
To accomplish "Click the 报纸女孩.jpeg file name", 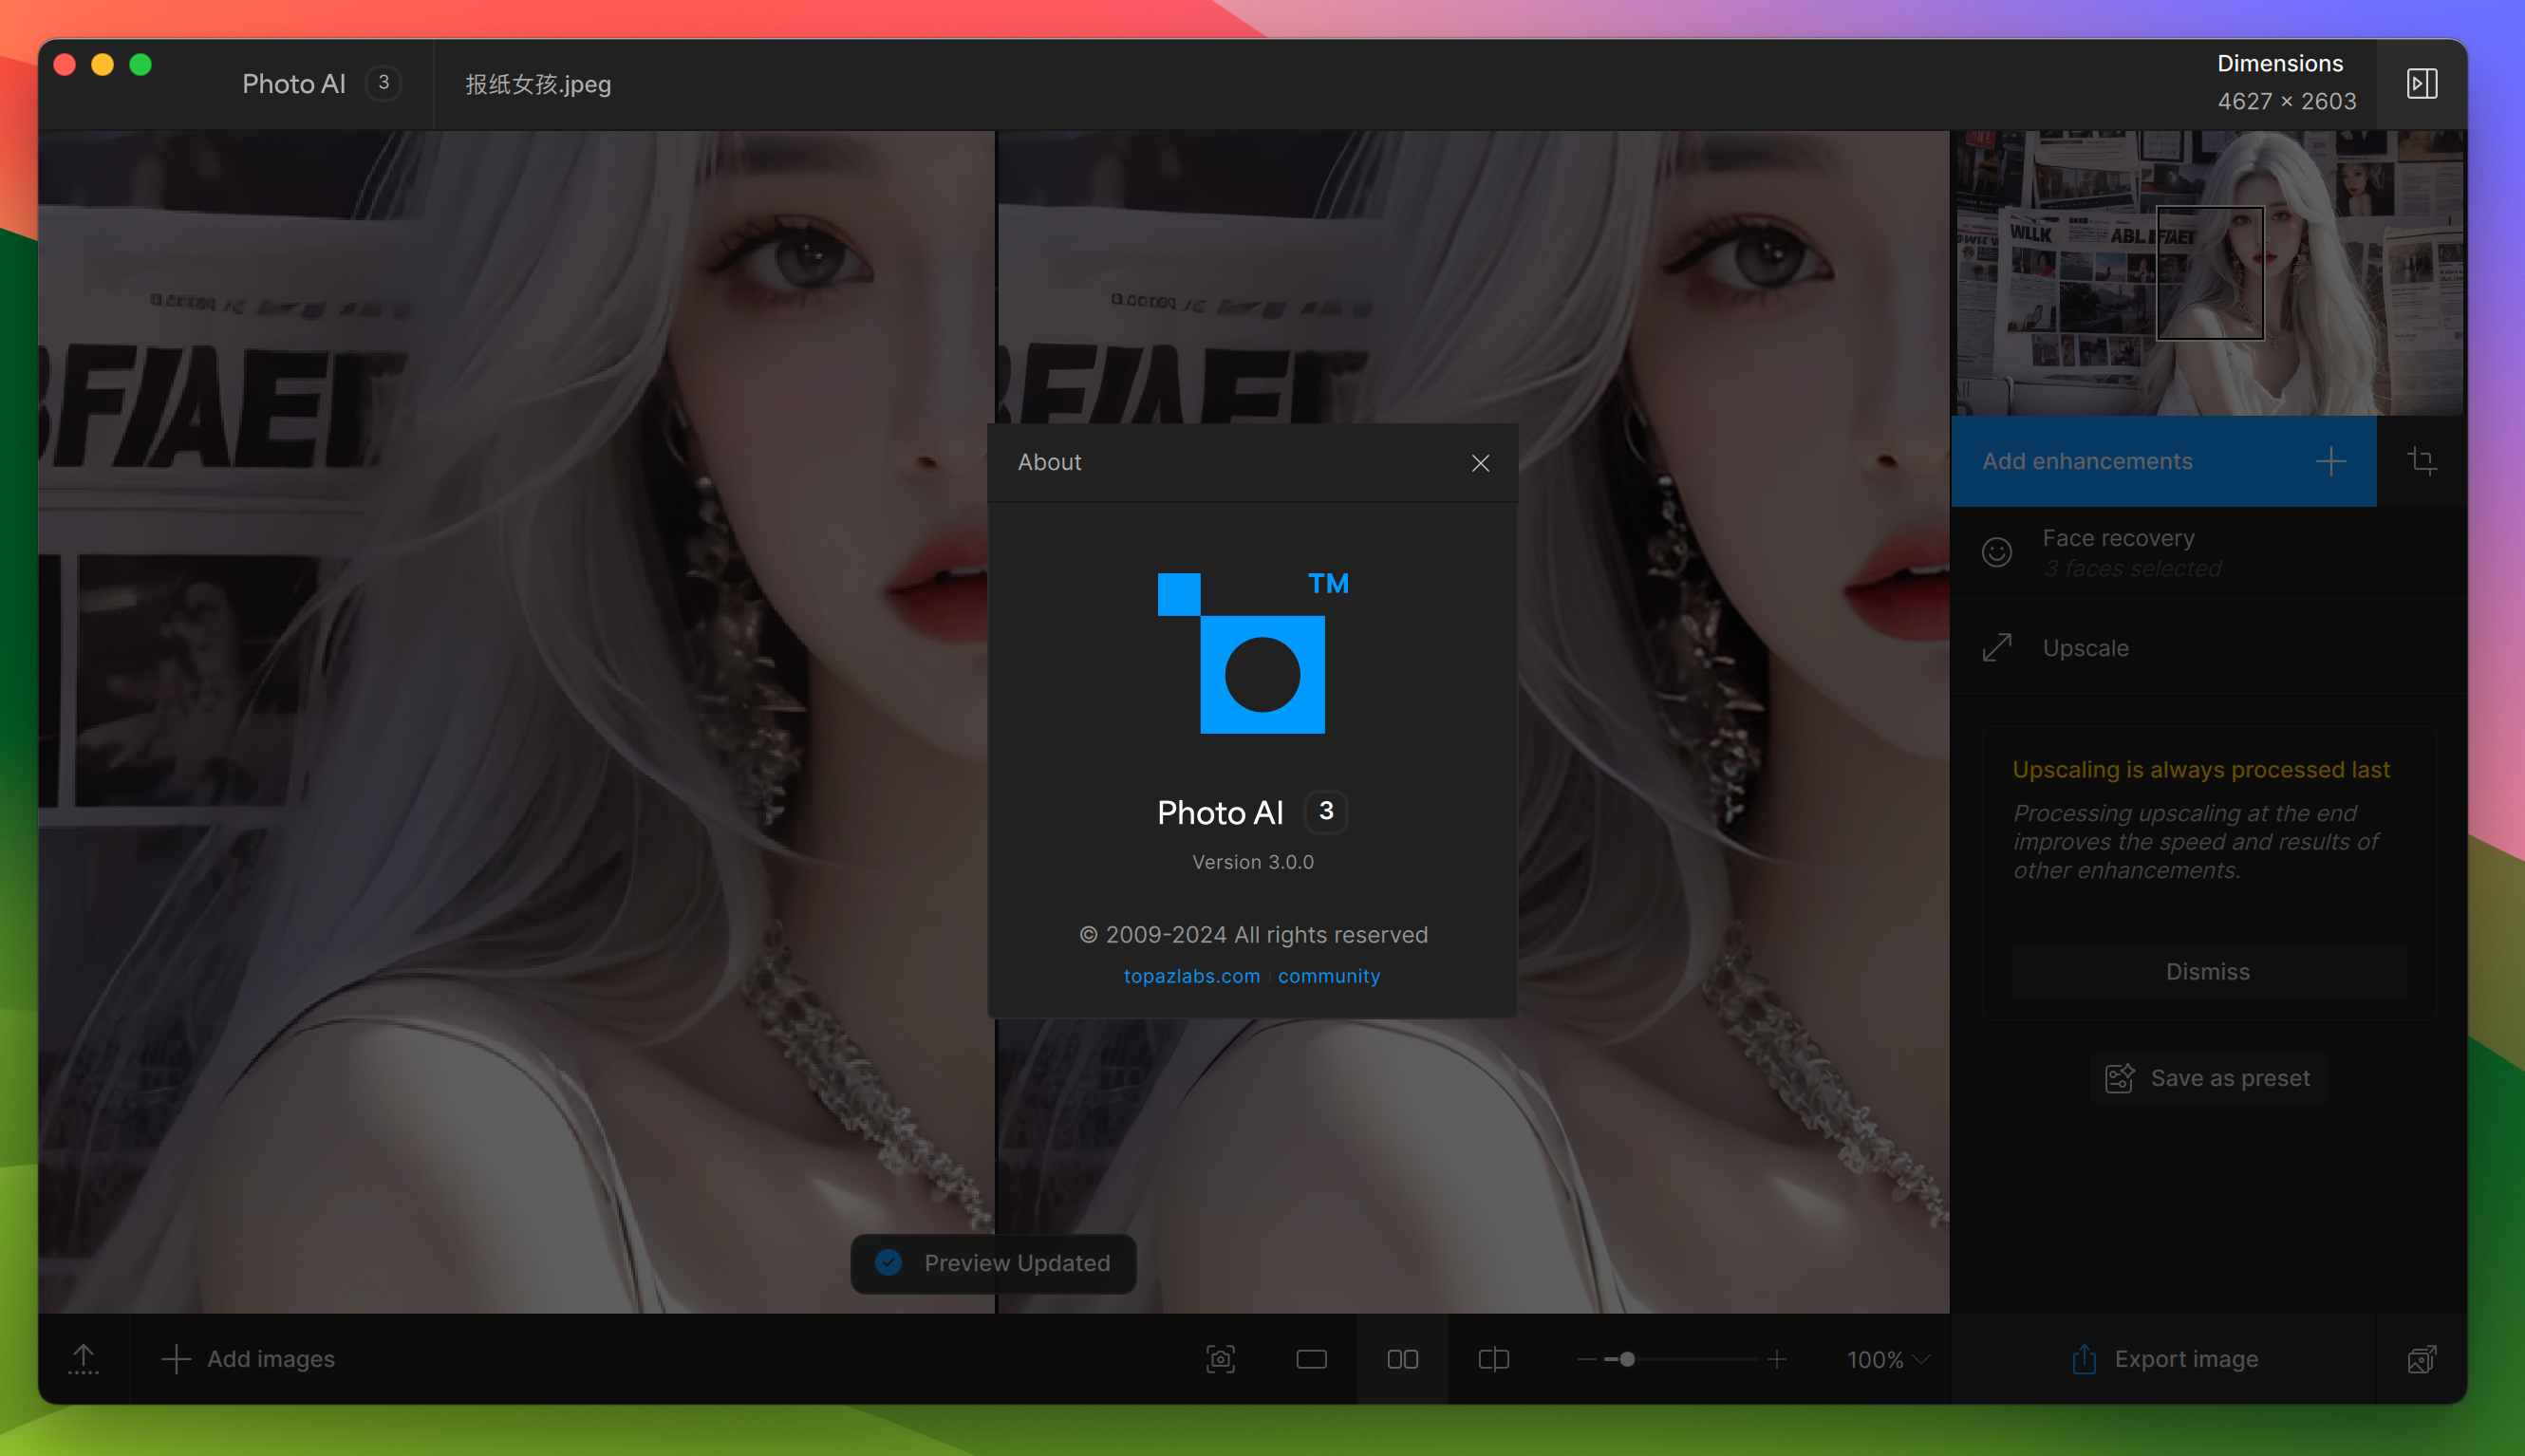I will [x=538, y=84].
